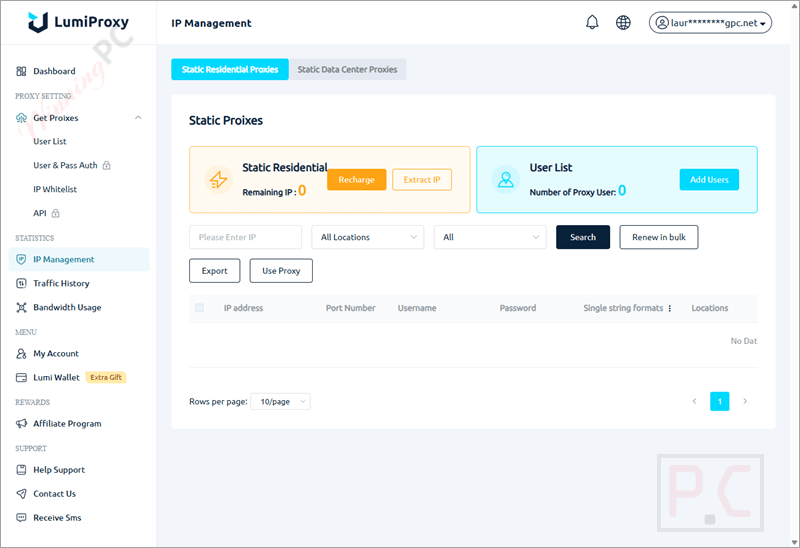The image size is (800, 548).
Task: Open My Account page
Action: 56,354
